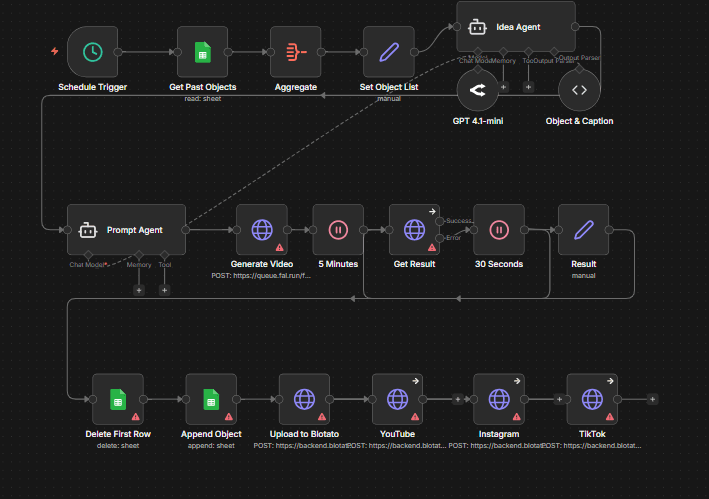Select the Prompt Agent node

pyautogui.click(x=127, y=229)
